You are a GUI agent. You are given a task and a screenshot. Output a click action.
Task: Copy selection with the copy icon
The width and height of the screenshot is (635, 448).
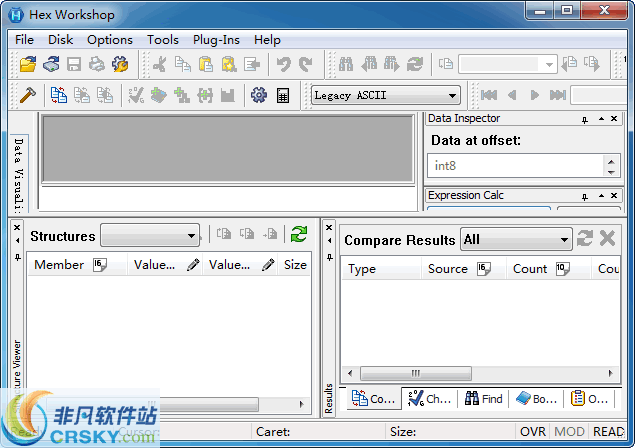click(183, 64)
